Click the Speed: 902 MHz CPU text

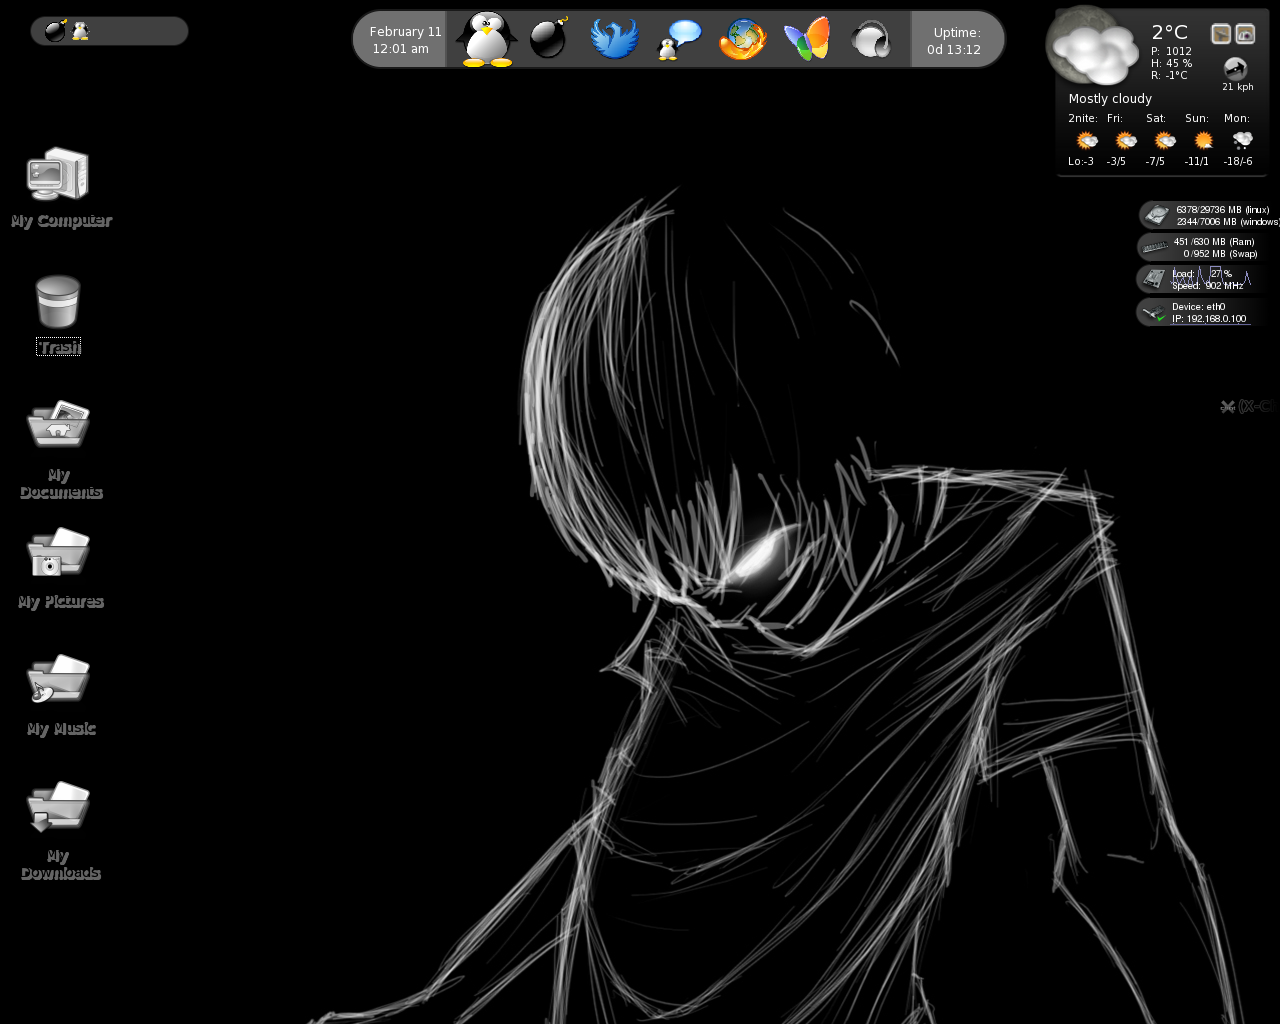coord(1207,286)
